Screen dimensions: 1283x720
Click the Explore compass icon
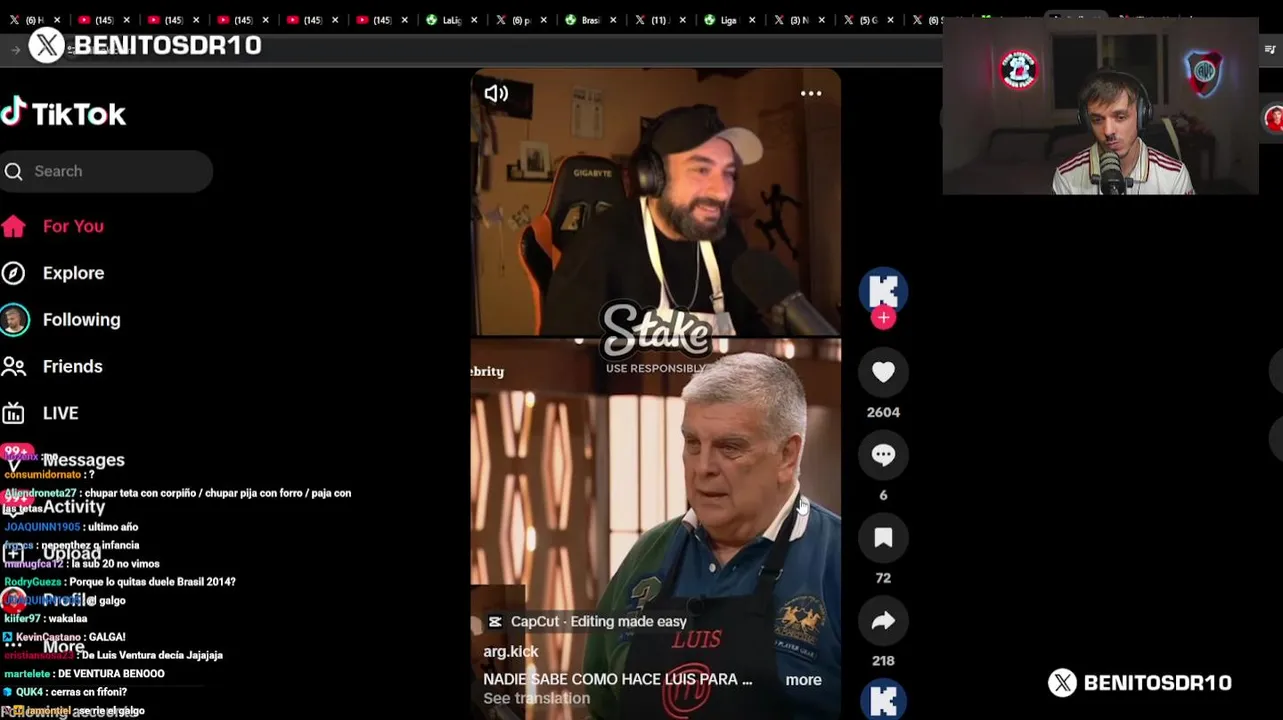click(14, 273)
